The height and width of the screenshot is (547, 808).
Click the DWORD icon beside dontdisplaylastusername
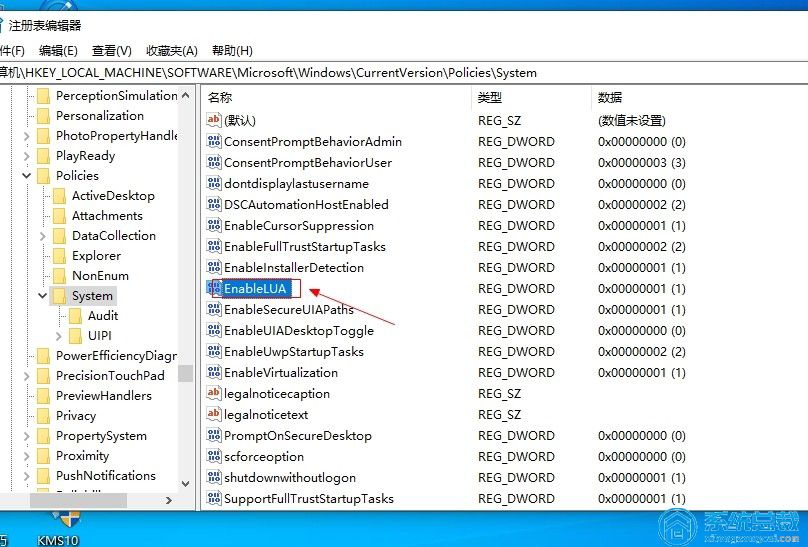[x=213, y=183]
